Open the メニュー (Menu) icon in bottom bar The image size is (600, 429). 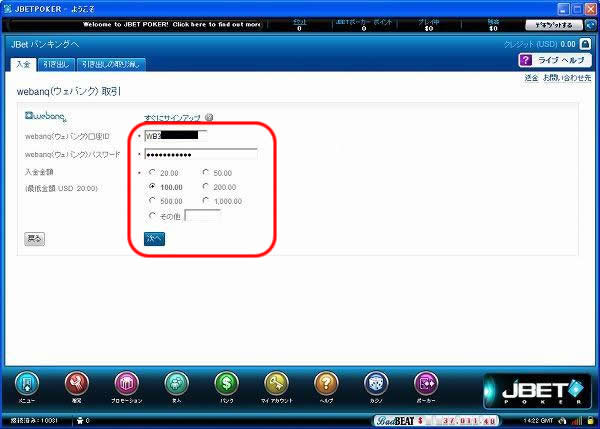click(x=27, y=383)
